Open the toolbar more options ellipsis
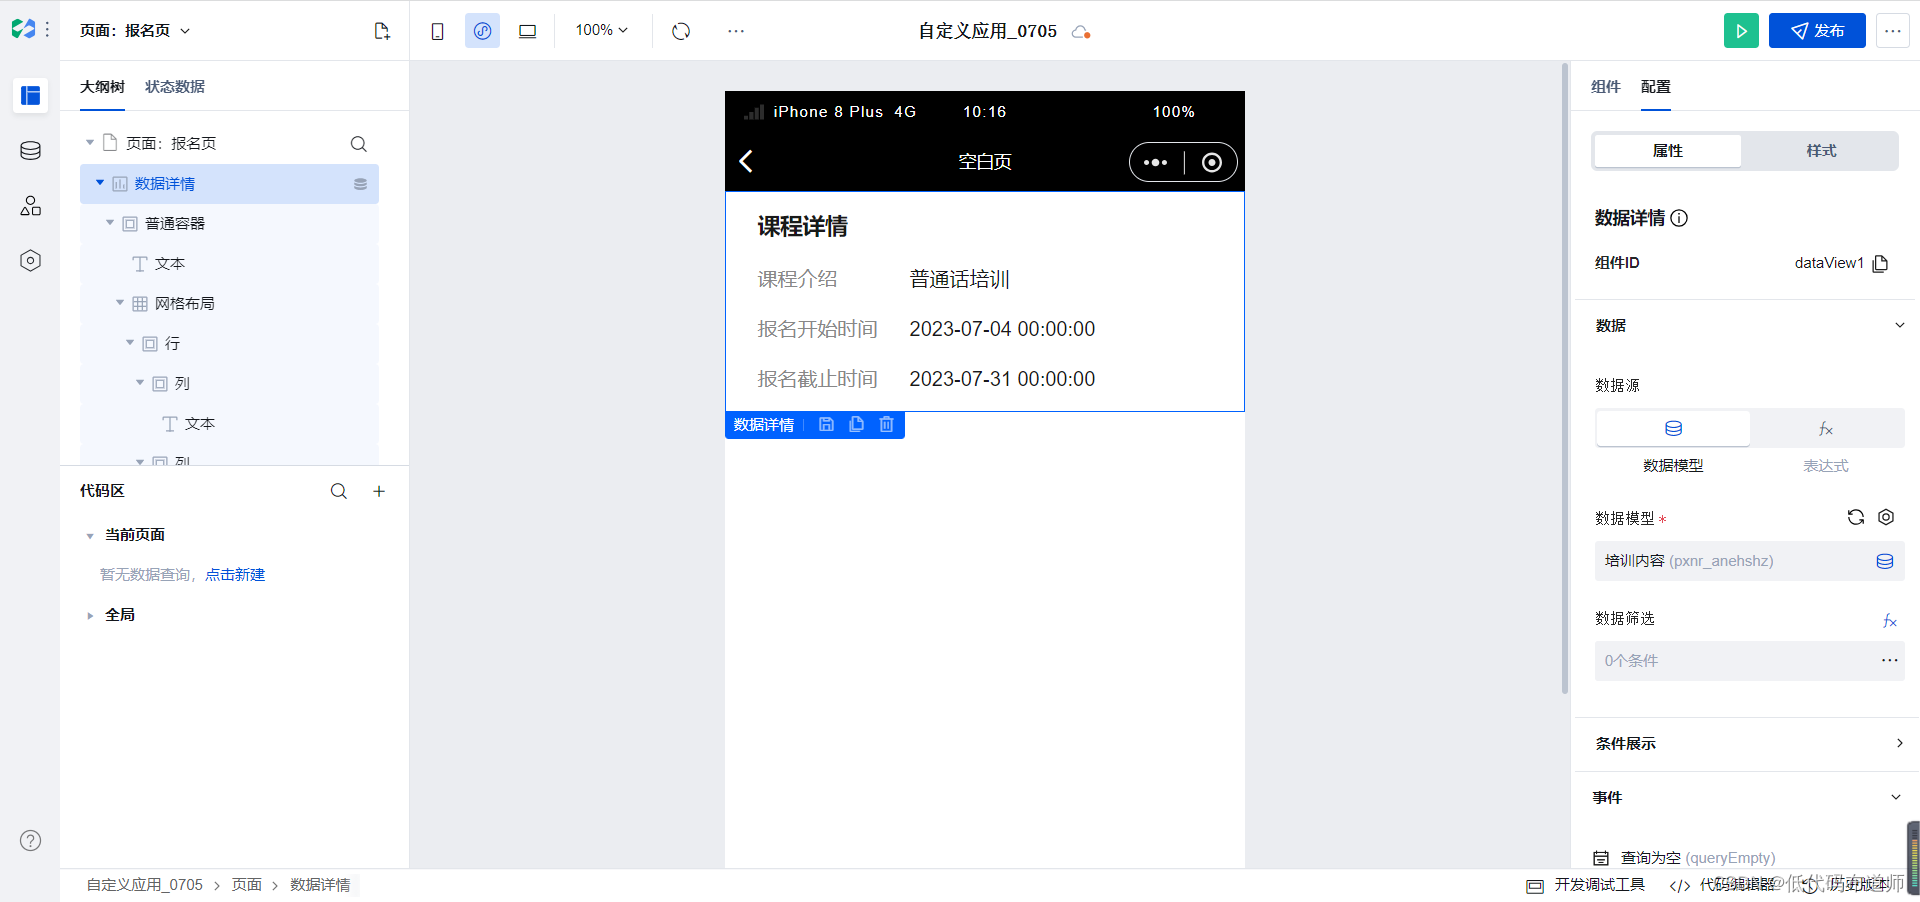The height and width of the screenshot is (902, 1920). click(x=736, y=31)
